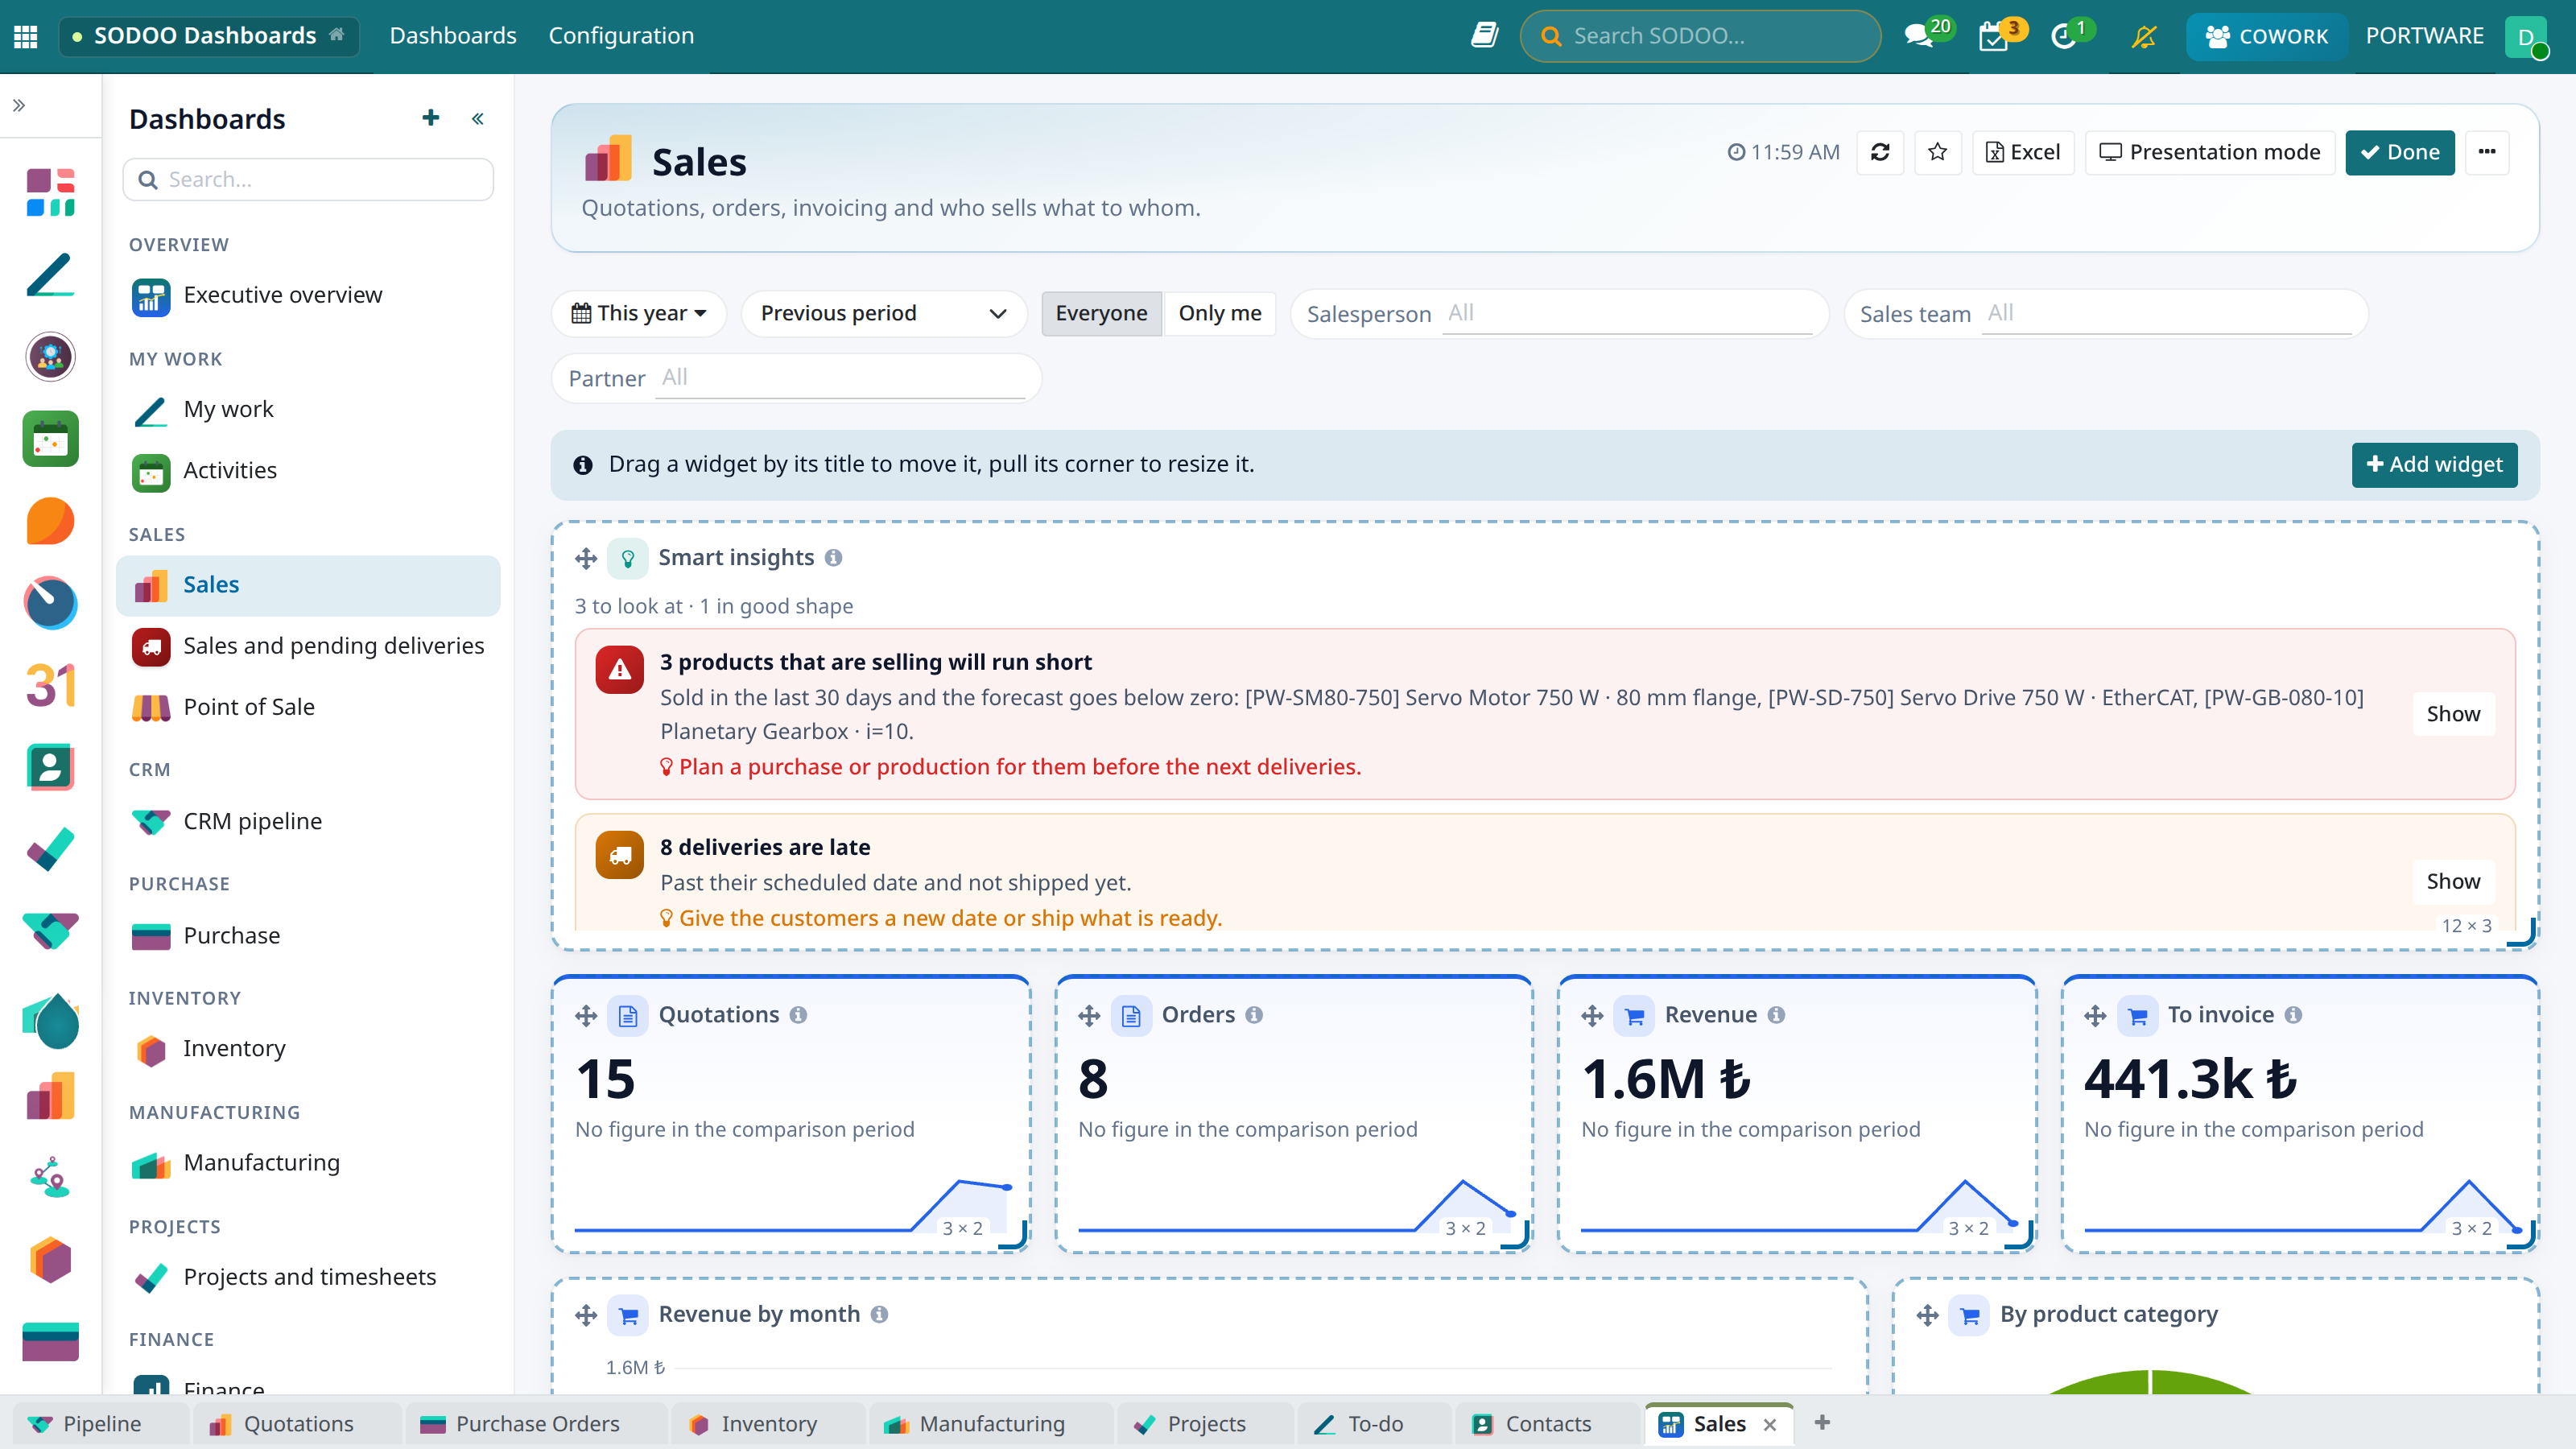Screen dimensions: 2576x1449
Task: Click the Done button
Action: point(2399,152)
